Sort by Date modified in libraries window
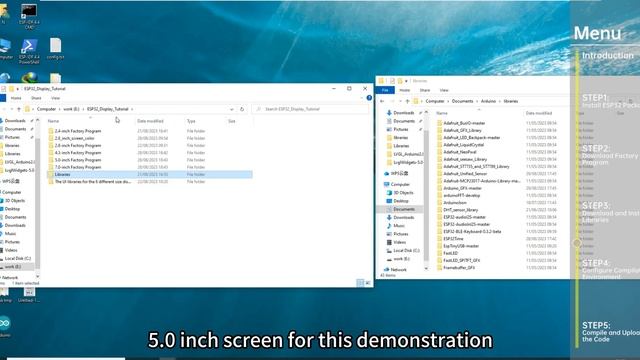640x360 pixels. point(539,113)
